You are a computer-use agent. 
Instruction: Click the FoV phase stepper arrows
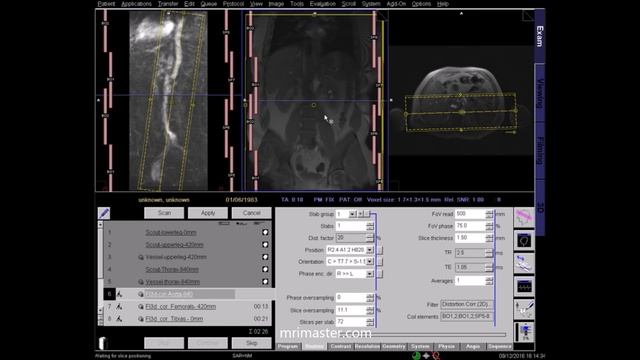point(489,226)
